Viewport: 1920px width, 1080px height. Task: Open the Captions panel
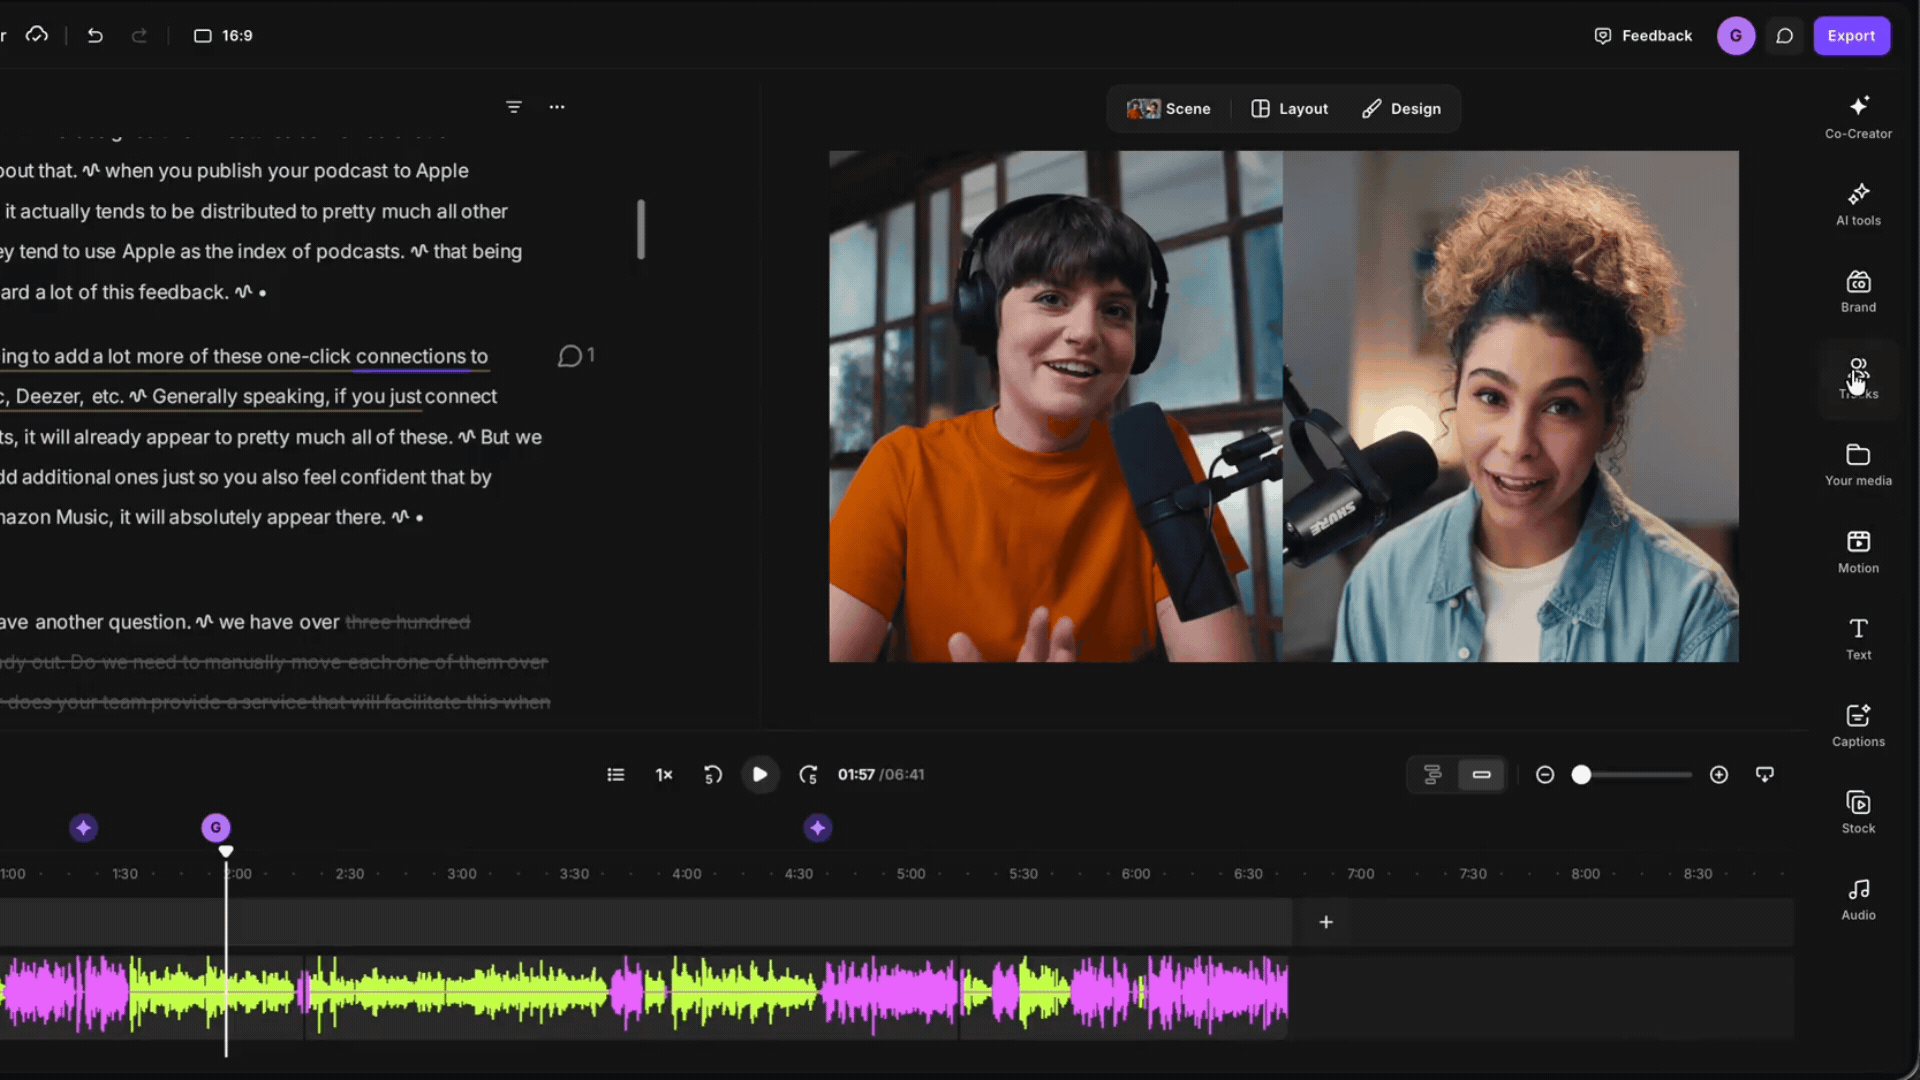point(1858,726)
